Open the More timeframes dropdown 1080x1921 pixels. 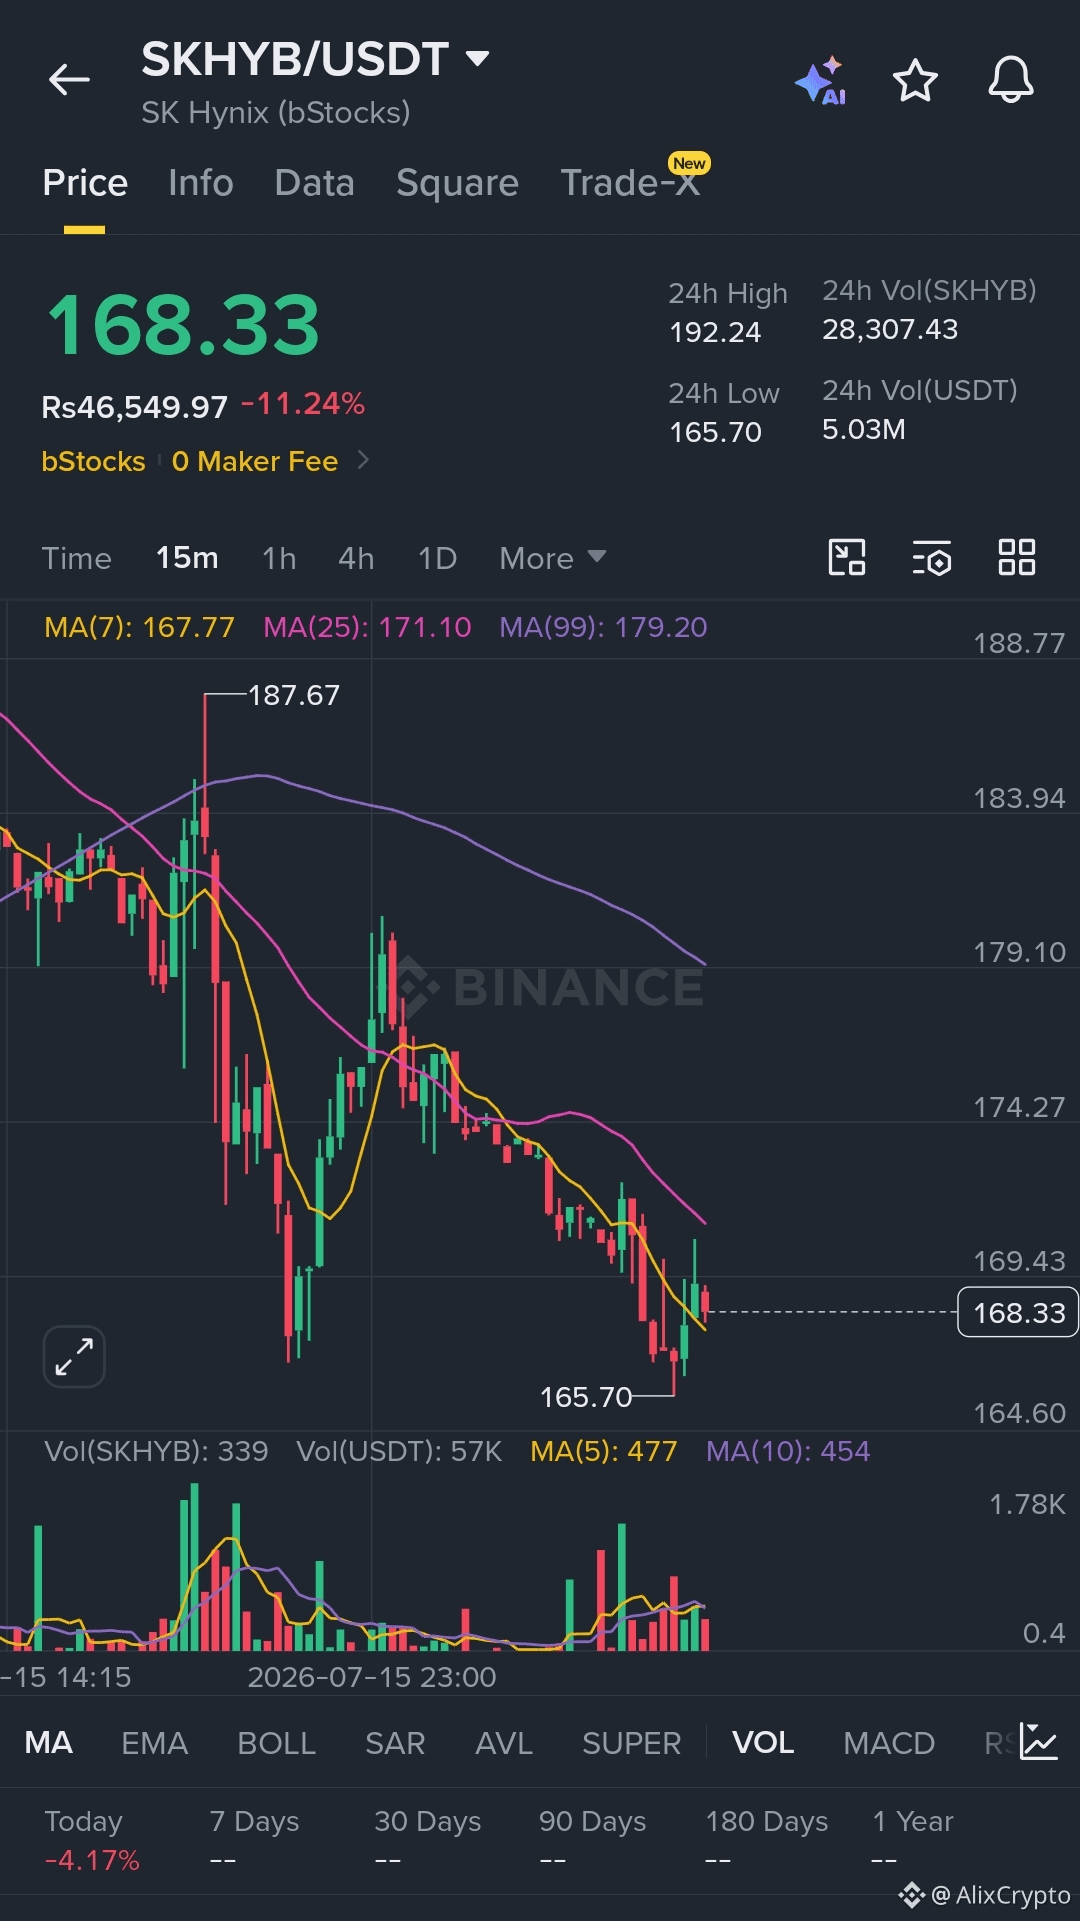click(x=552, y=558)
